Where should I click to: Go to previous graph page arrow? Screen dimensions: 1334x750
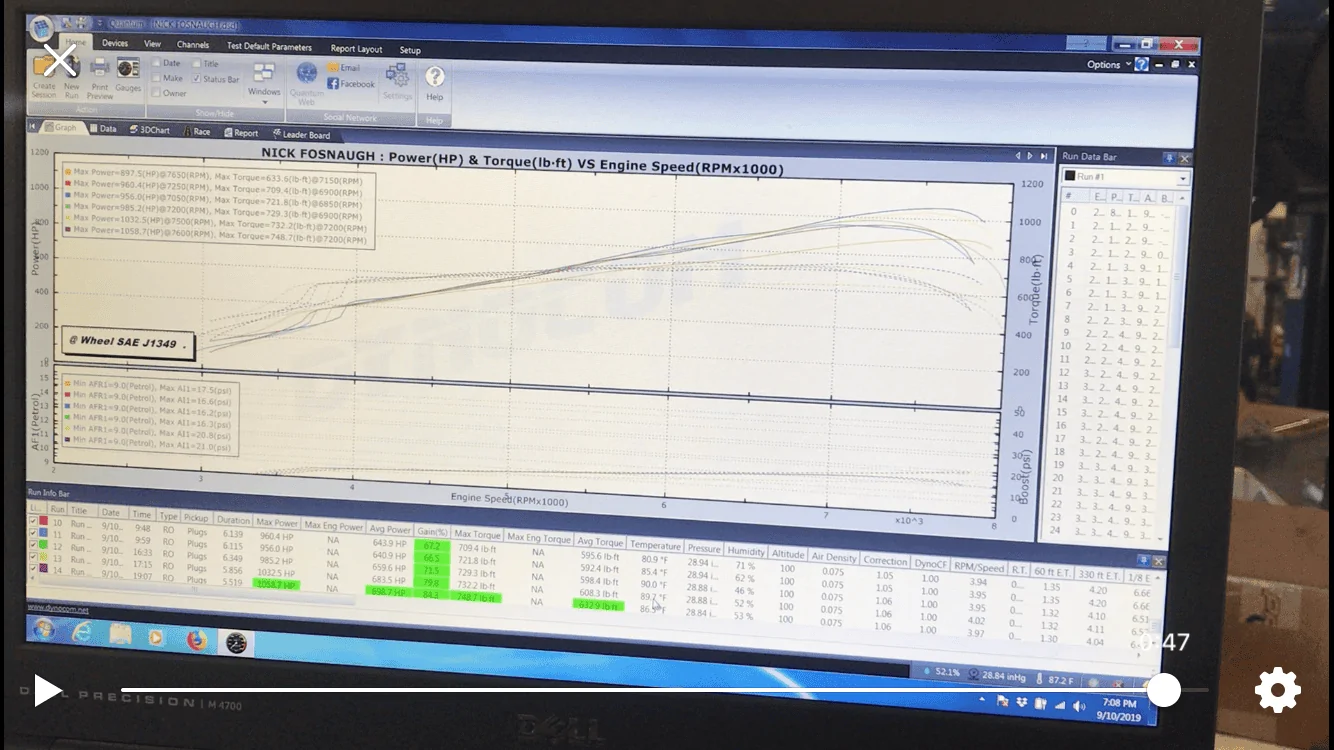[1018, 155]
